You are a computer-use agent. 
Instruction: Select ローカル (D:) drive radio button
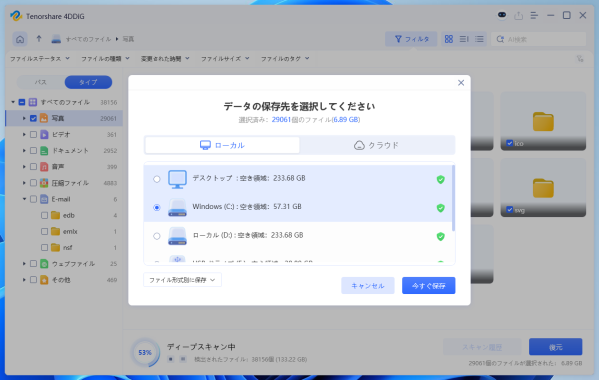(x=157, y=236)
